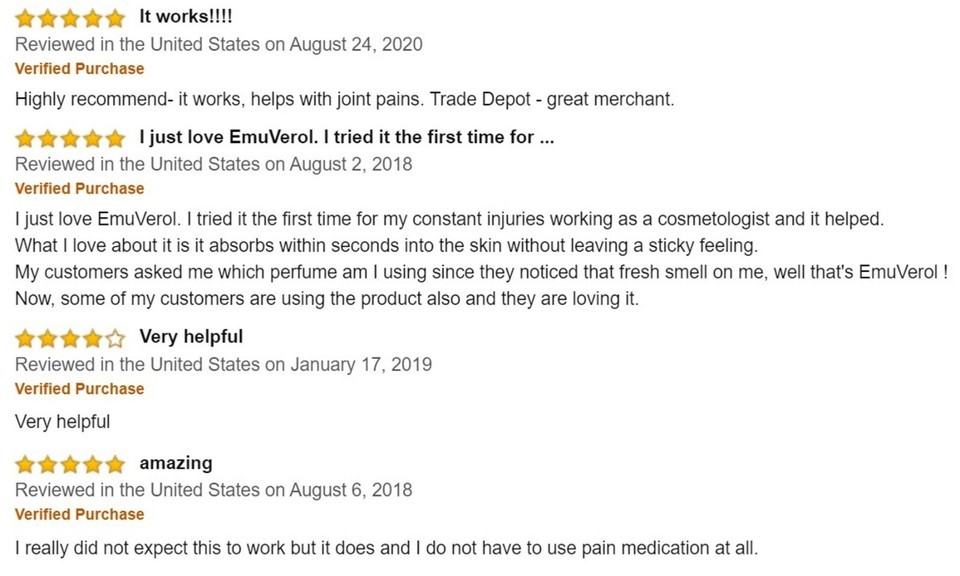Open the "amazing" review title
960x576 pixels.
176,463
